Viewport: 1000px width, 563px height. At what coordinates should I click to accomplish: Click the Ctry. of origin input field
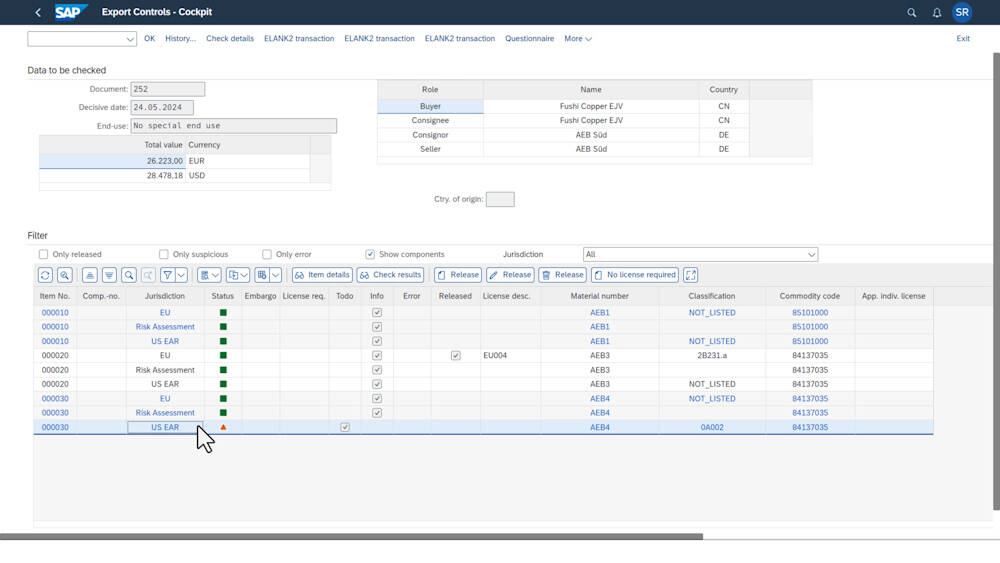click(500, 199)
